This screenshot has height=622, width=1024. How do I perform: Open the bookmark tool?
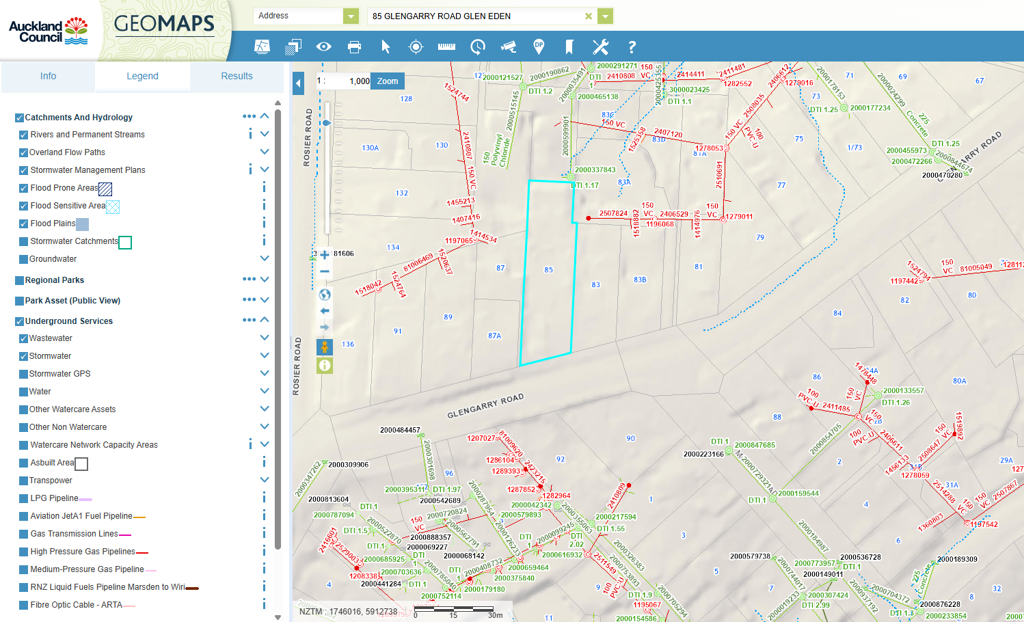pyautogui.click(x=569, y=46)
